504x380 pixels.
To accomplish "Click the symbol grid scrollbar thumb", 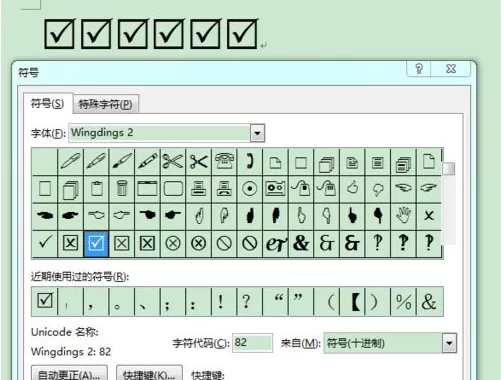I will pos(449,168).
